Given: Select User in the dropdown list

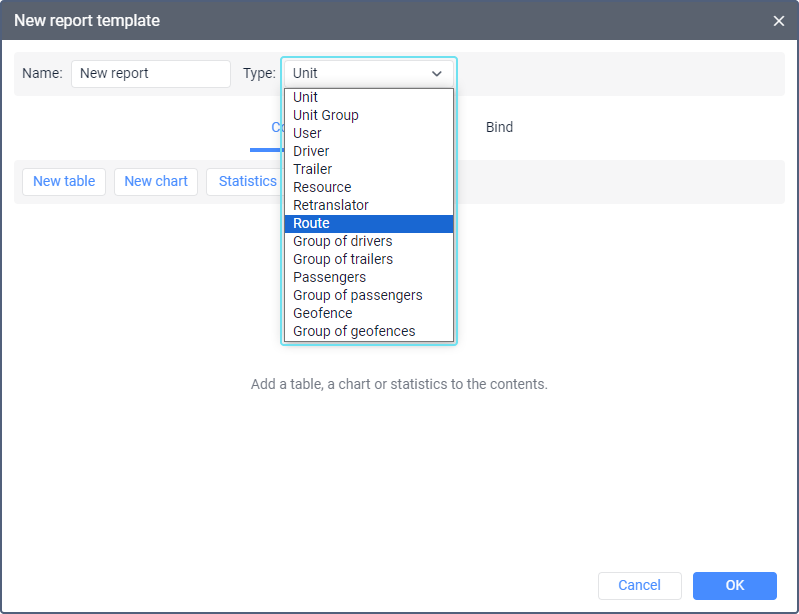Looking at the screenshot, I should pyautogui.click(x=308, y=133).
